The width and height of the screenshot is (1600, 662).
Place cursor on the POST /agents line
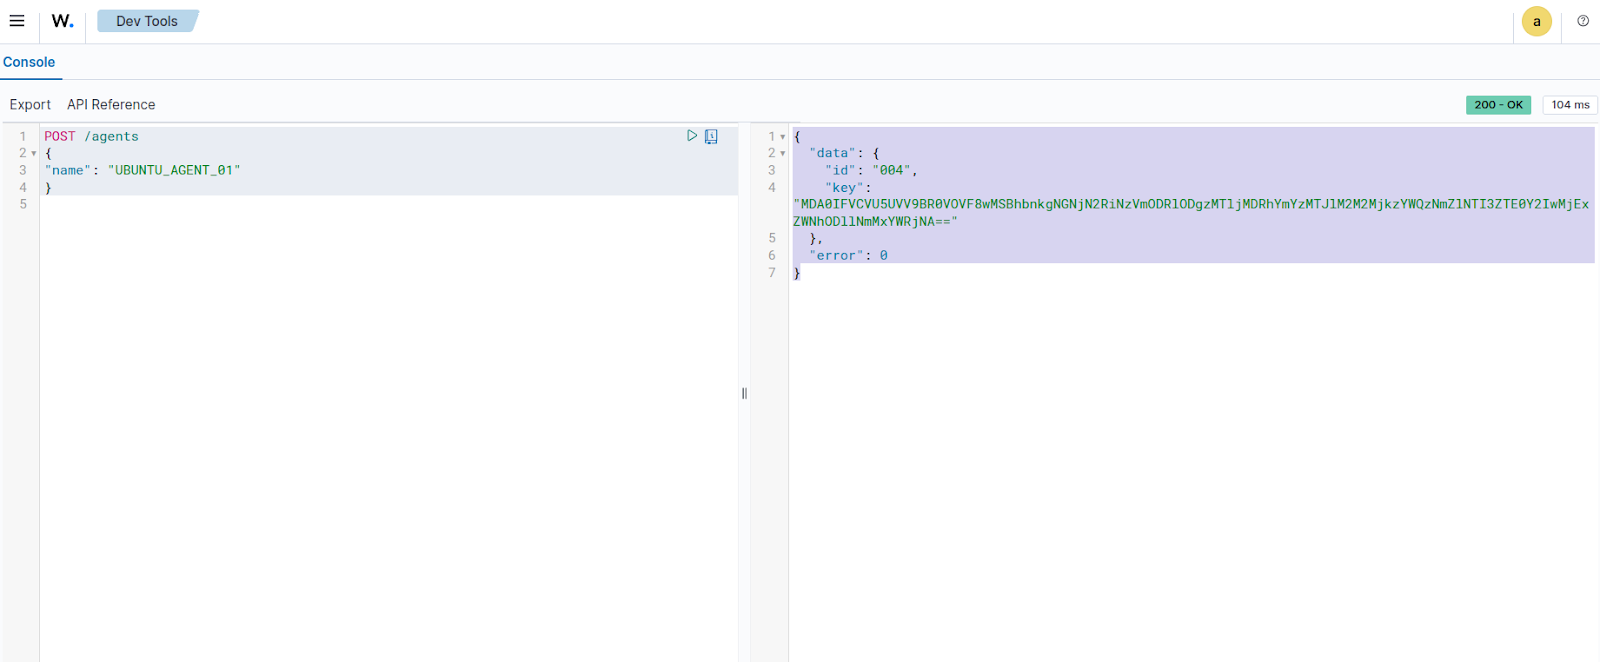click(91, 137)
